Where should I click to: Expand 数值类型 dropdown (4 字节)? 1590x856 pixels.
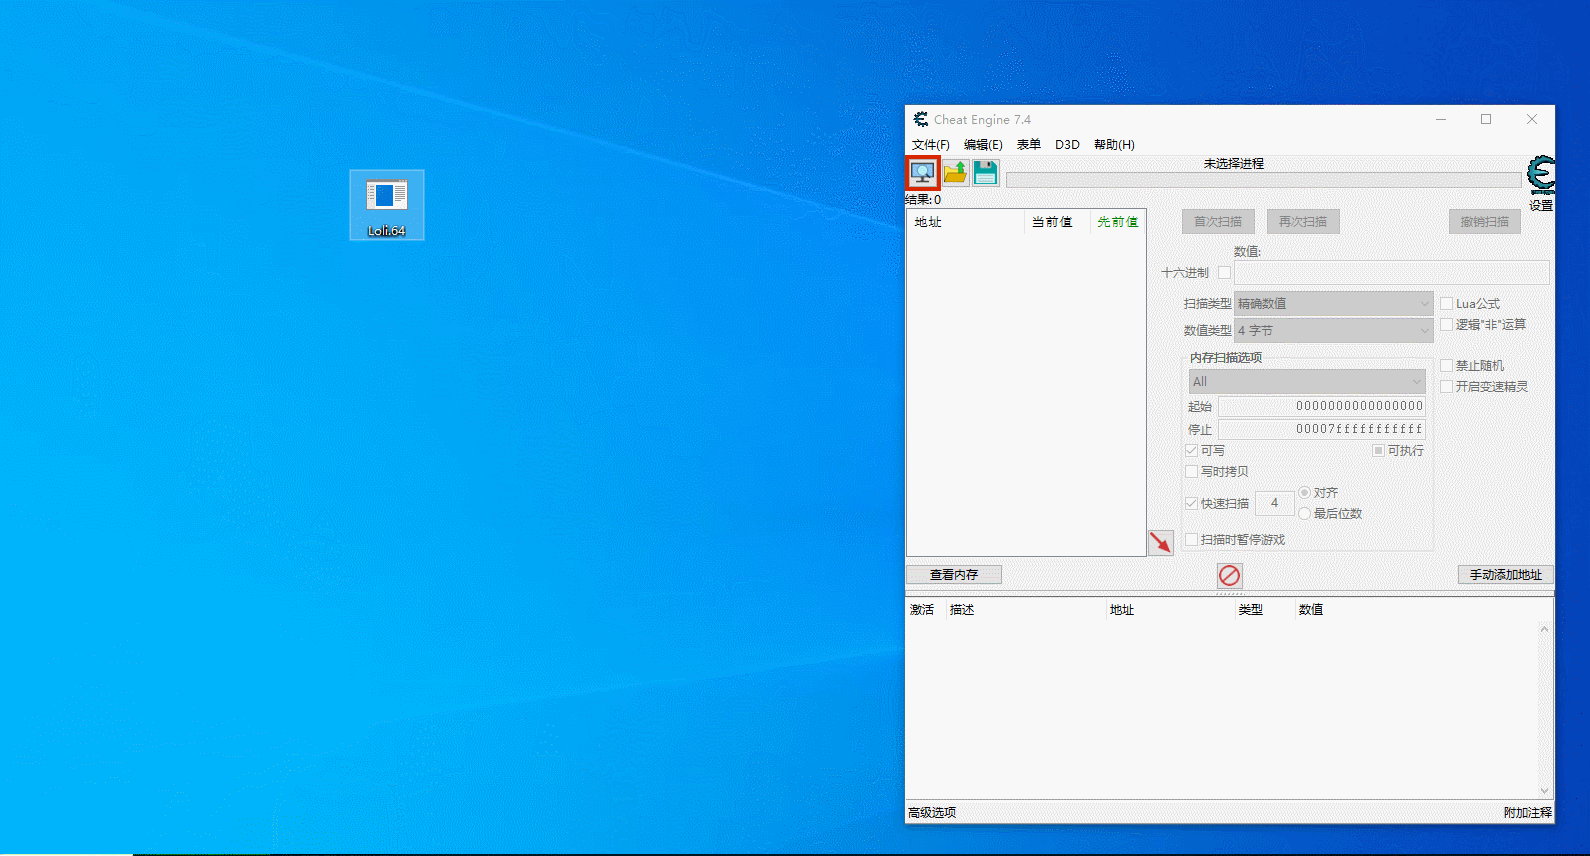(x=1334, y=331)
